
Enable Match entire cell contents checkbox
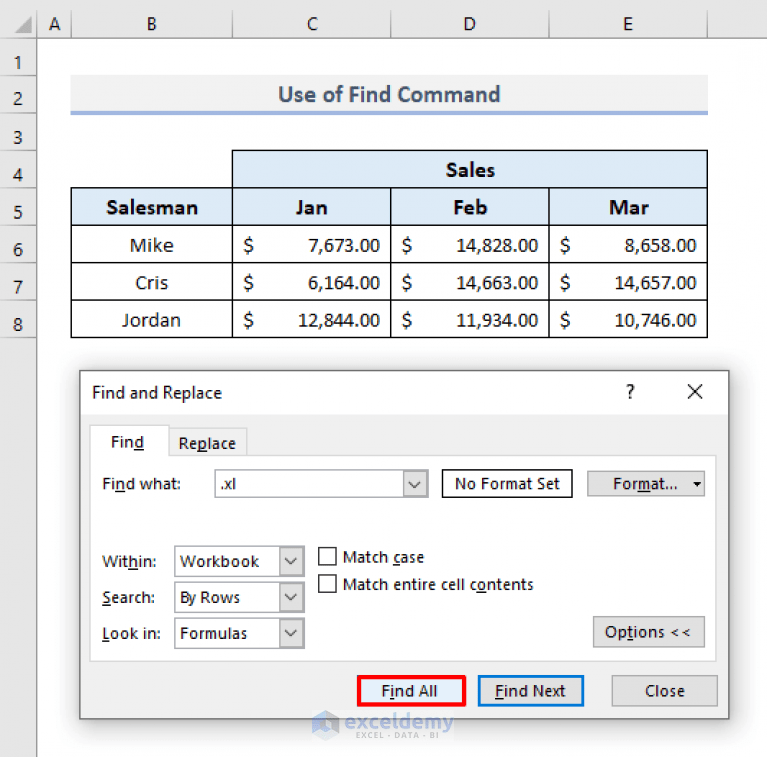[x=327, y=584]
